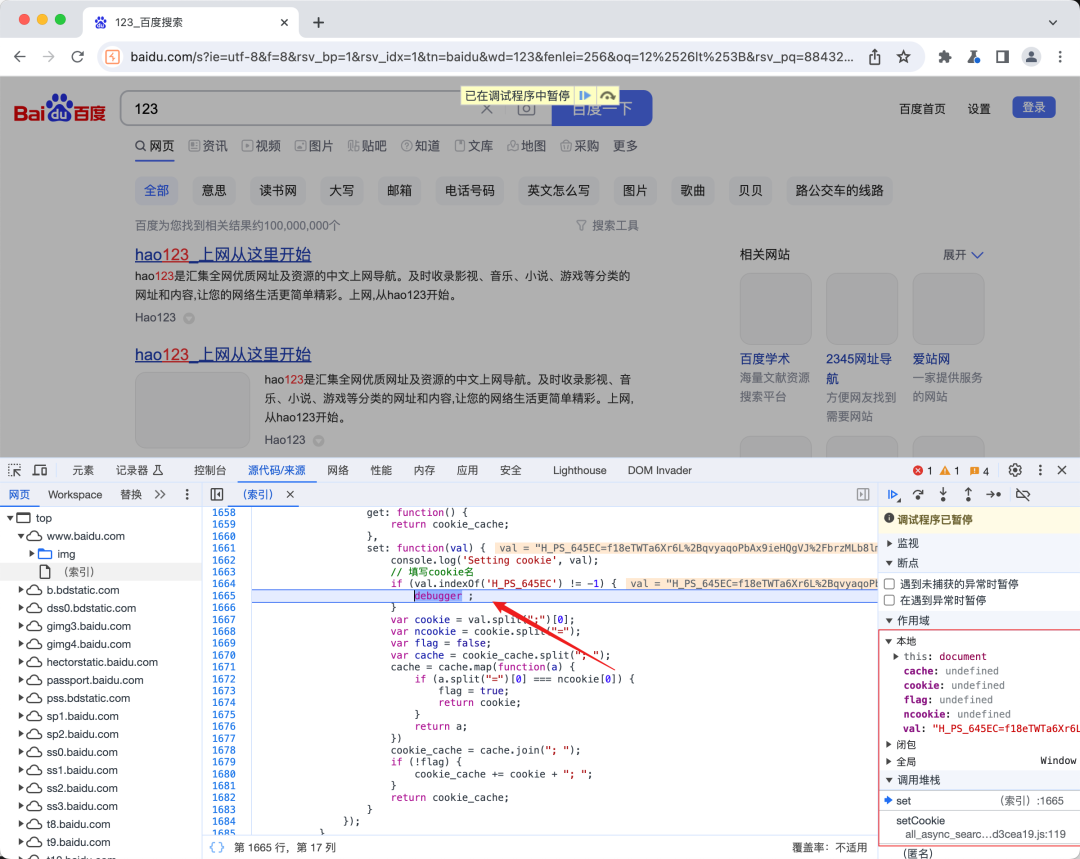Open DevTools settings gear
Viewport: 1080px width, 859px height.
1015,470
